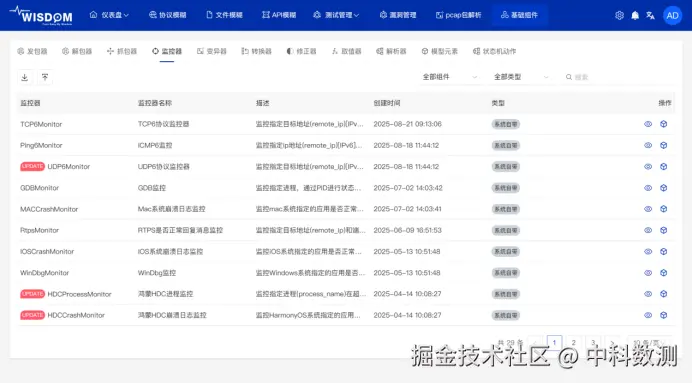Open the 全部类型 filter dropdown
Screen dimensions: 692x383
click(x=521, y=77)
